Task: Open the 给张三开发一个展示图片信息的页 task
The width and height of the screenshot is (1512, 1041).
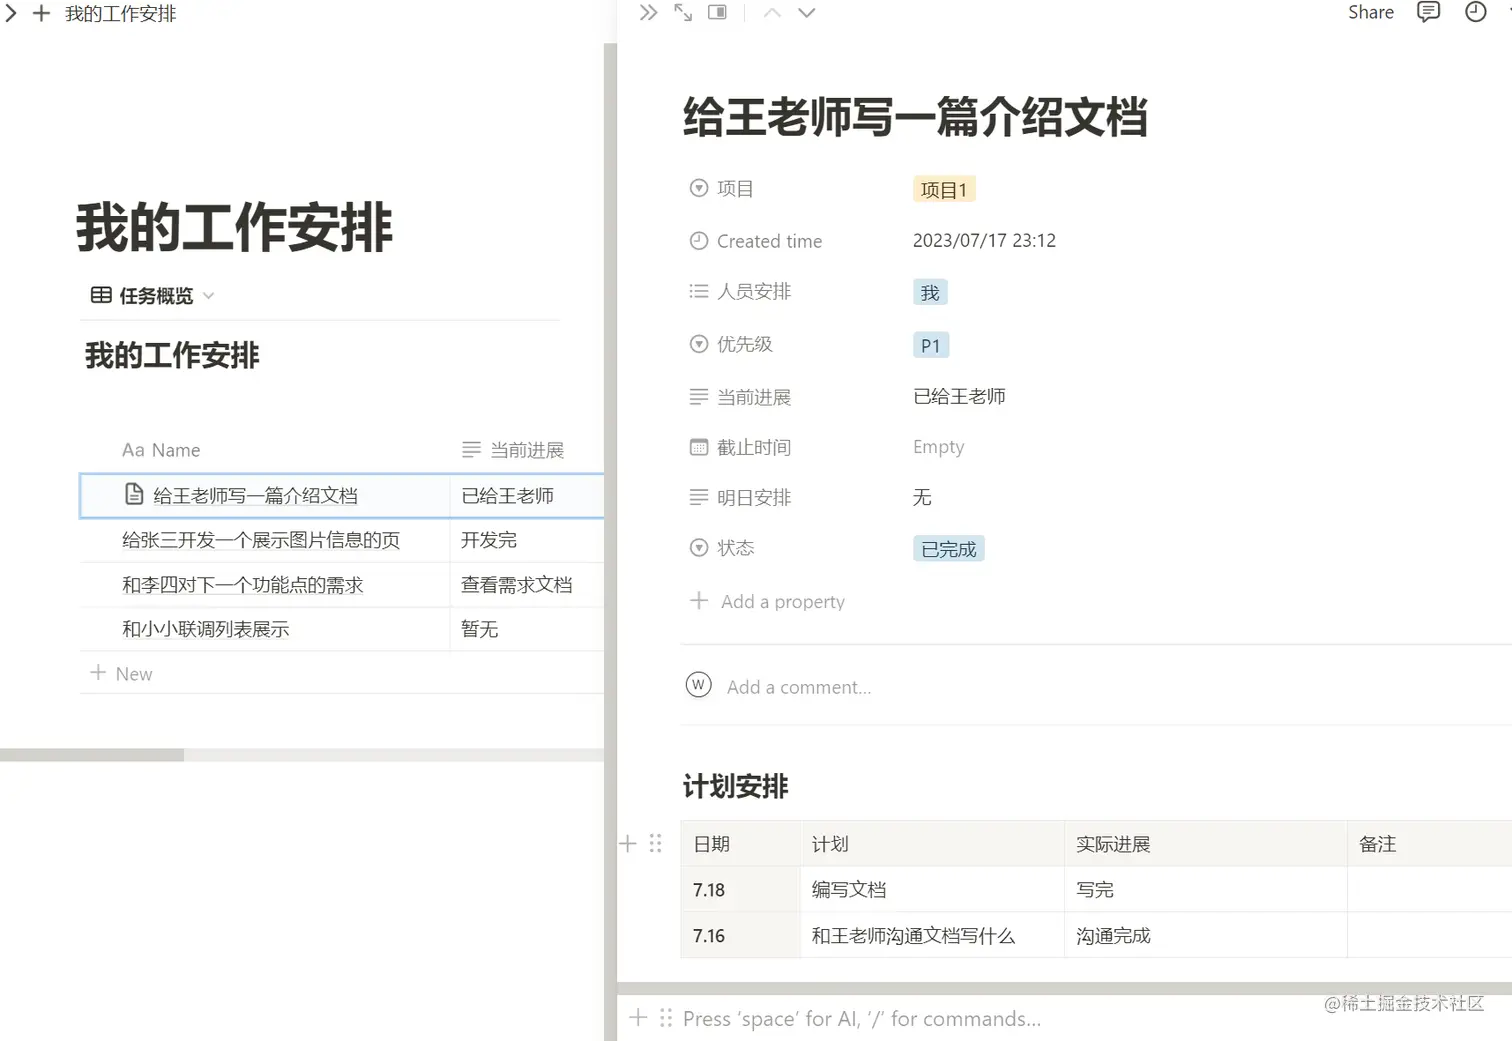Action: click(261, 540)
